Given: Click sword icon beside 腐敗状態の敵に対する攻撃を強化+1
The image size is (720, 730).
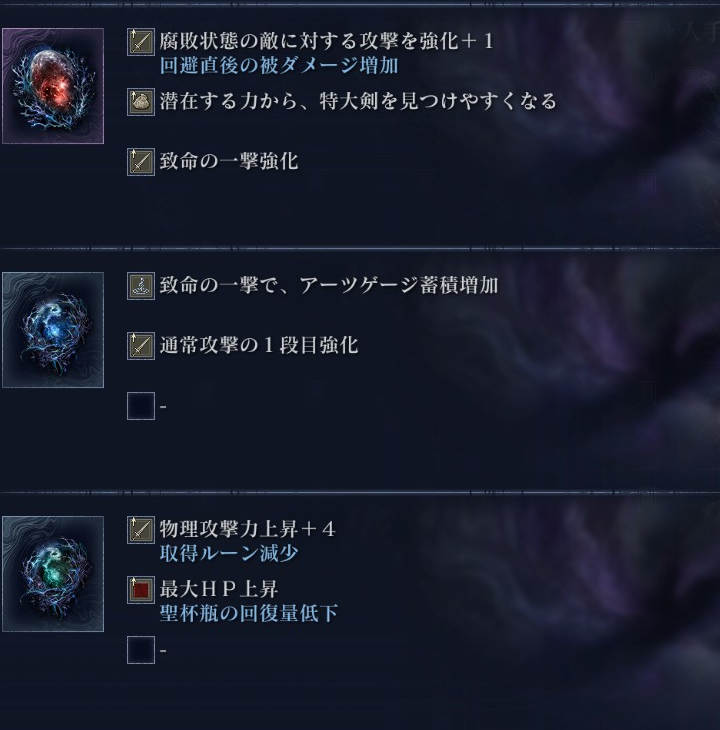Looking at the screenshot, I should pyautogui.click(x=141, y=42).
